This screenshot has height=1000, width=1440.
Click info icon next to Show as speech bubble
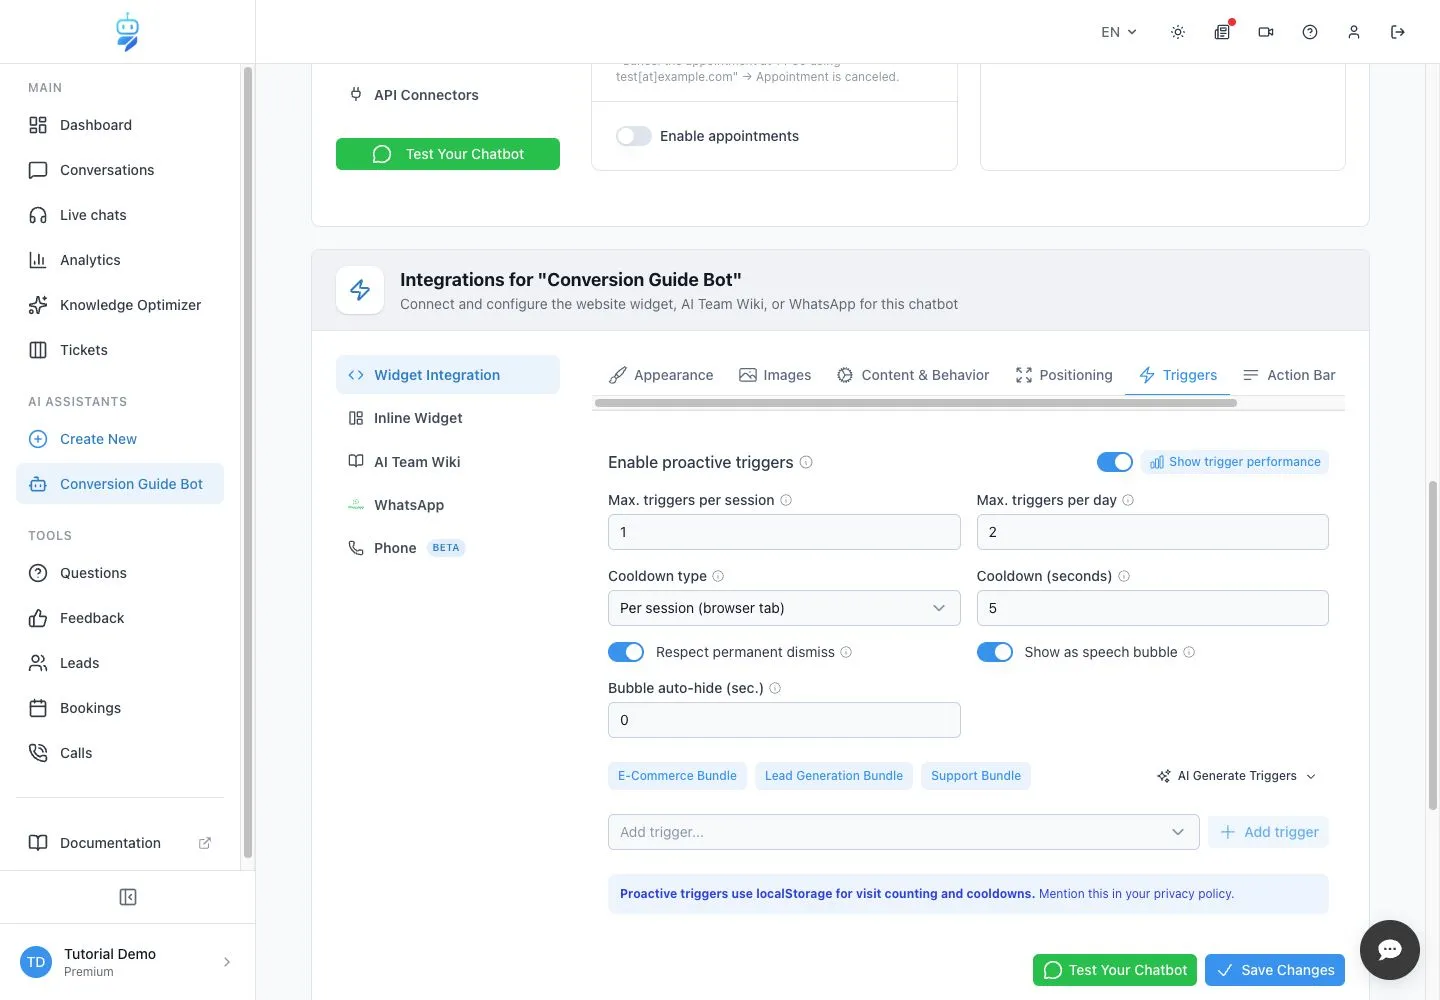click(1189, 652)
